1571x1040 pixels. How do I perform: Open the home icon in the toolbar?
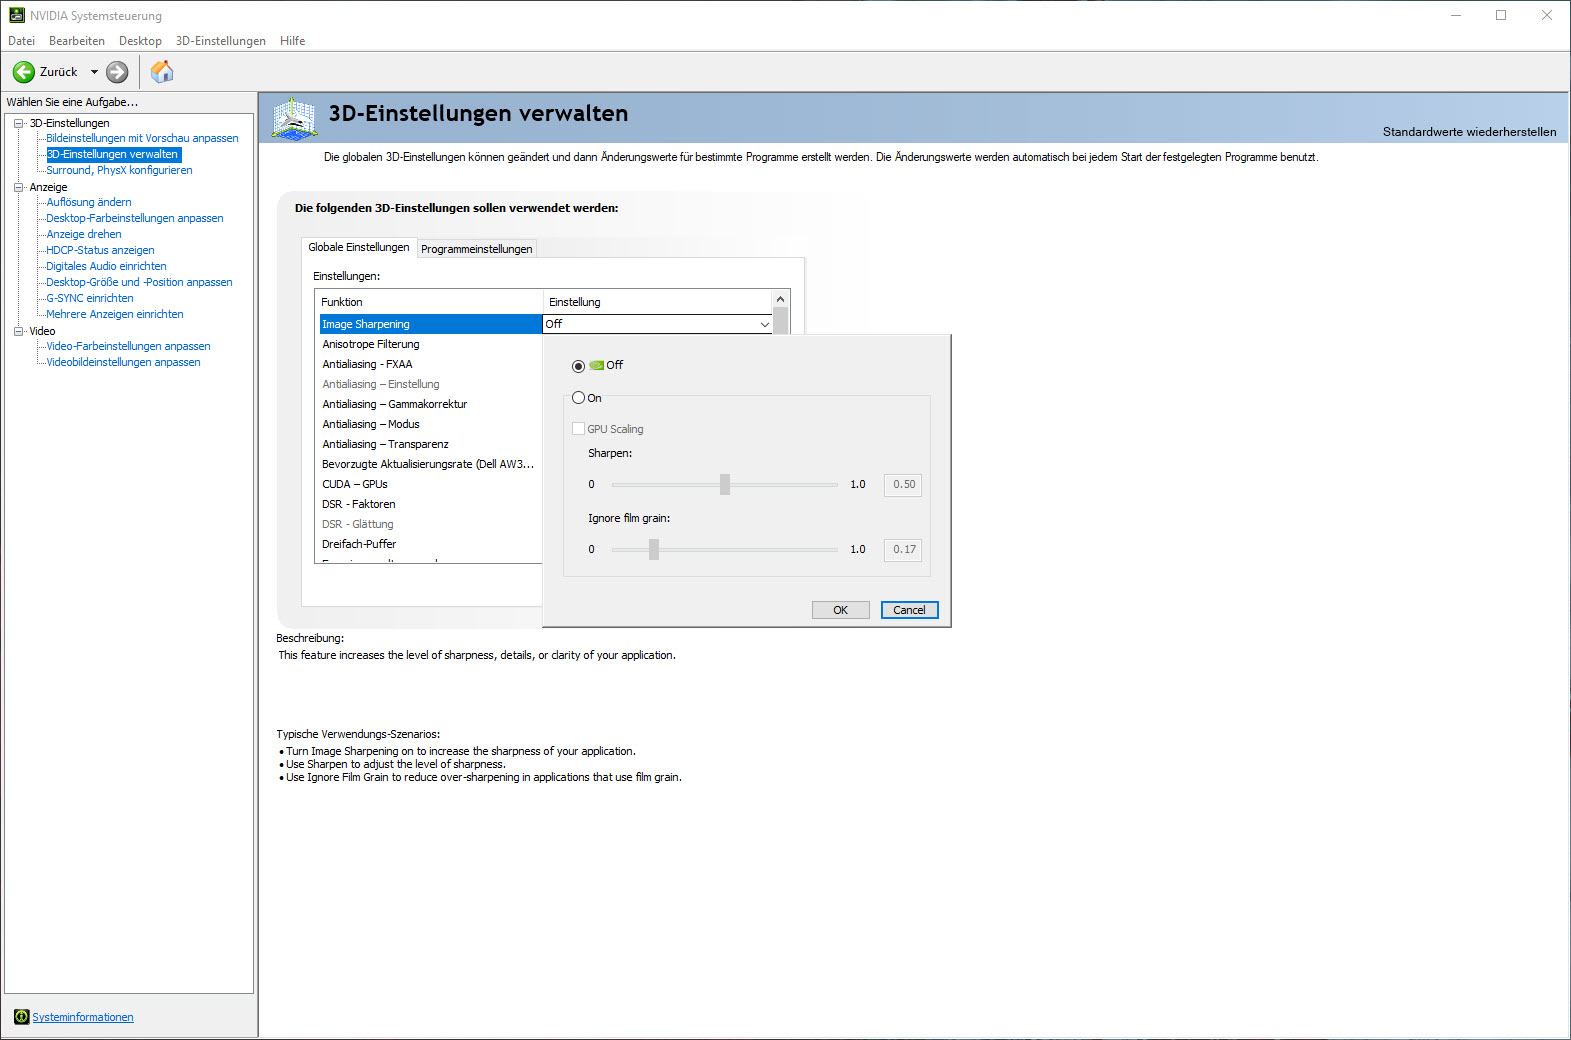point(162,72)
